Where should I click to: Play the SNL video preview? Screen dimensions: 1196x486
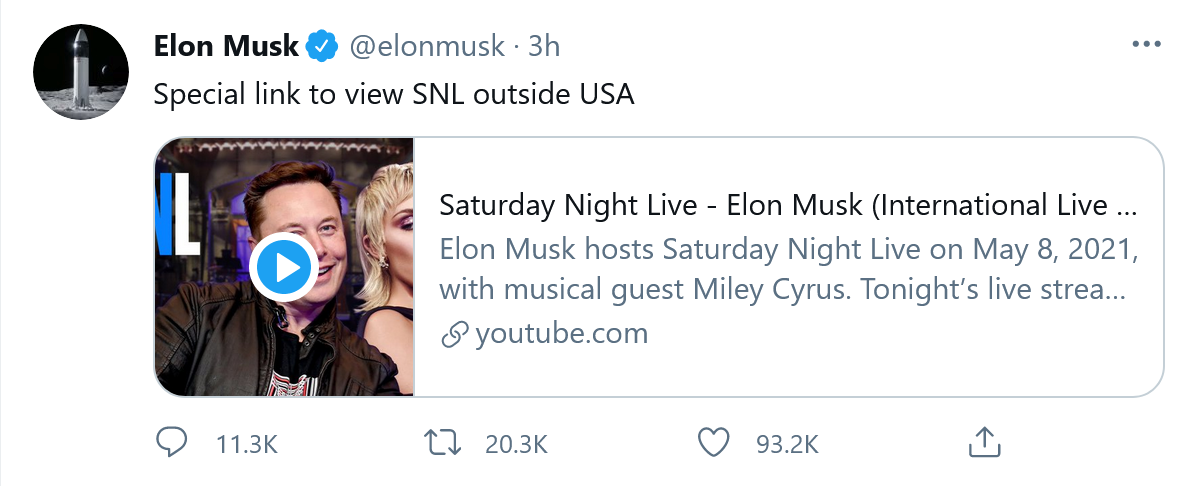pyautogui.click(x=284, y=267)
